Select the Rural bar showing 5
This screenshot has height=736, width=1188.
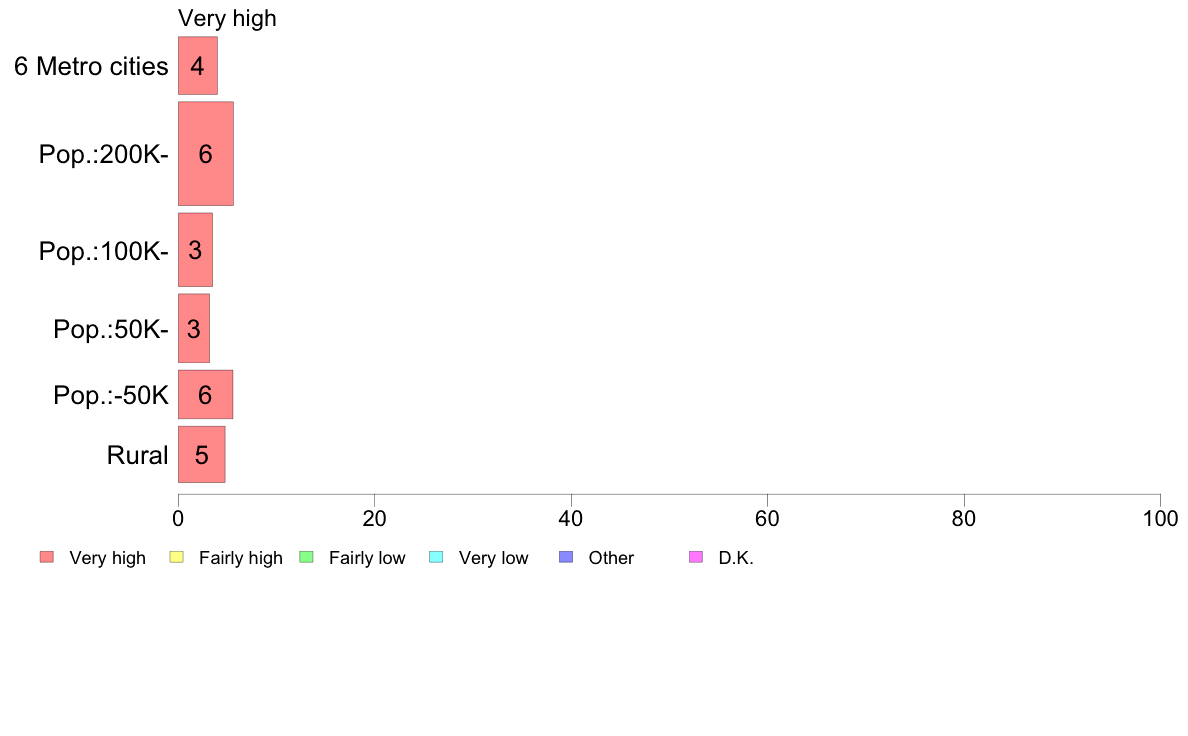click(x=202, y=455)
